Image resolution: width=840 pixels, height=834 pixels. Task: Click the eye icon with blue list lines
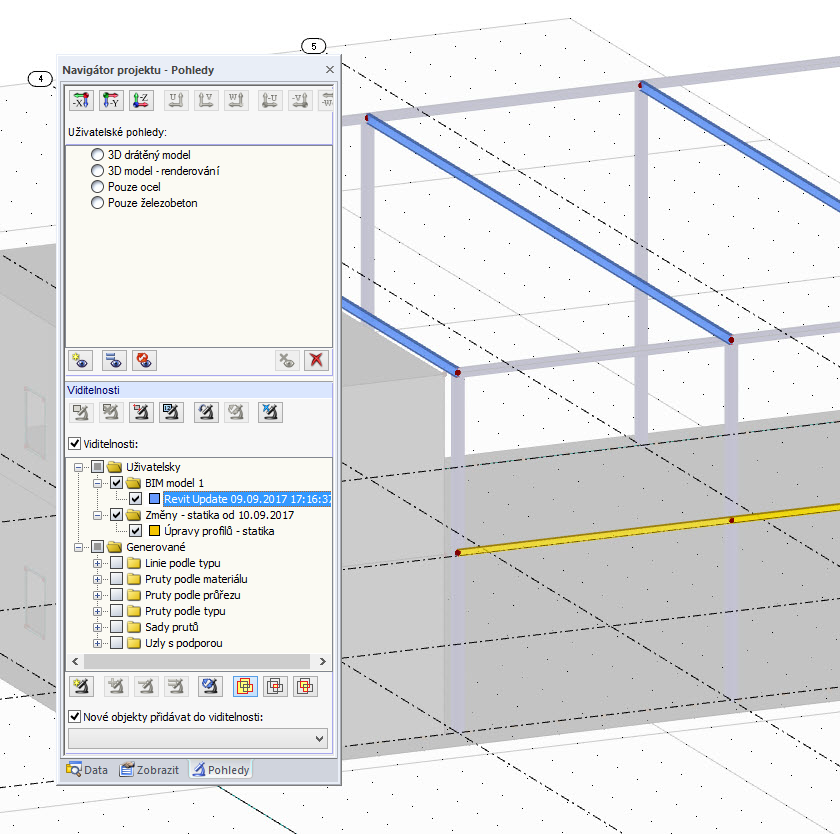click(x=114, y=360)
